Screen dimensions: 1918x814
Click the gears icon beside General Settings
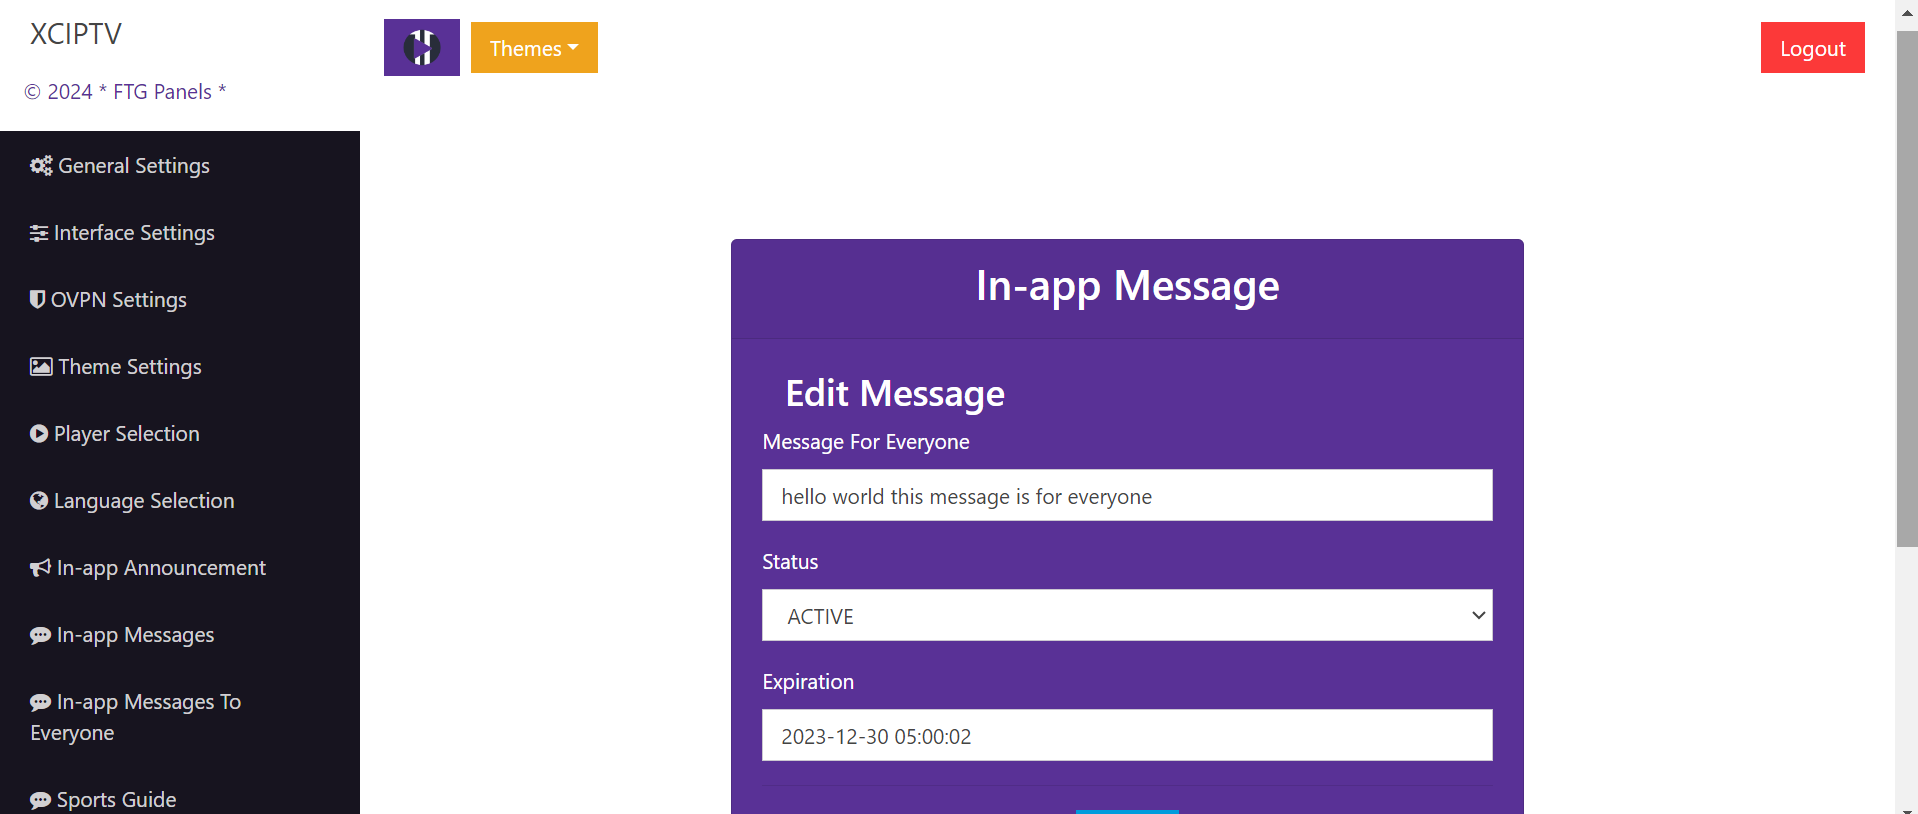pyautogui.click(x=41, y=166)
